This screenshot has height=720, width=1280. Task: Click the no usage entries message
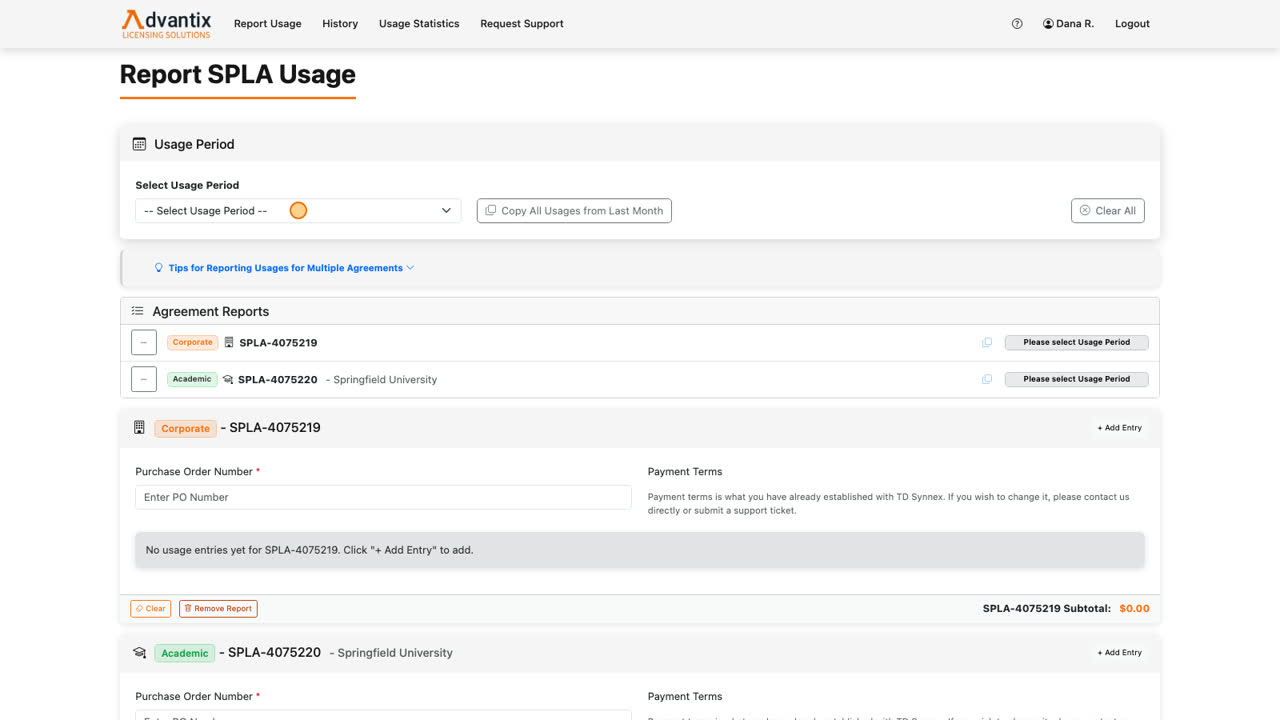(640, 550)
